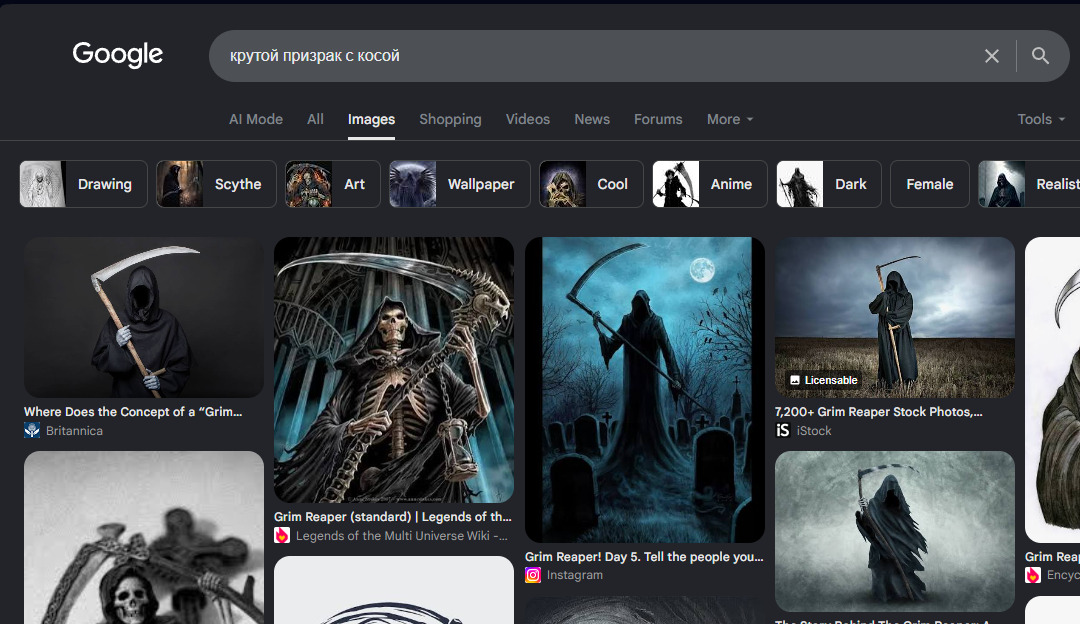Open the skeleton reaper with hourglass image
1080x624 pixels.
point(394,370)
